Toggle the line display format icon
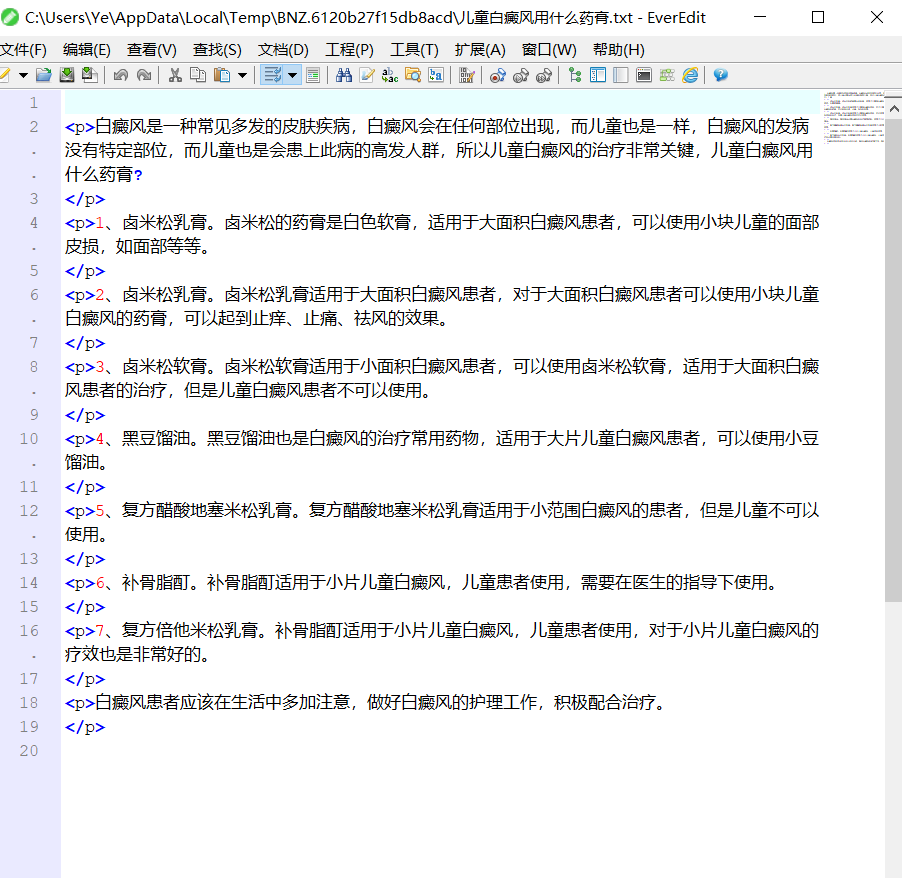Viewport: 902px width, 878px height. 313,75
